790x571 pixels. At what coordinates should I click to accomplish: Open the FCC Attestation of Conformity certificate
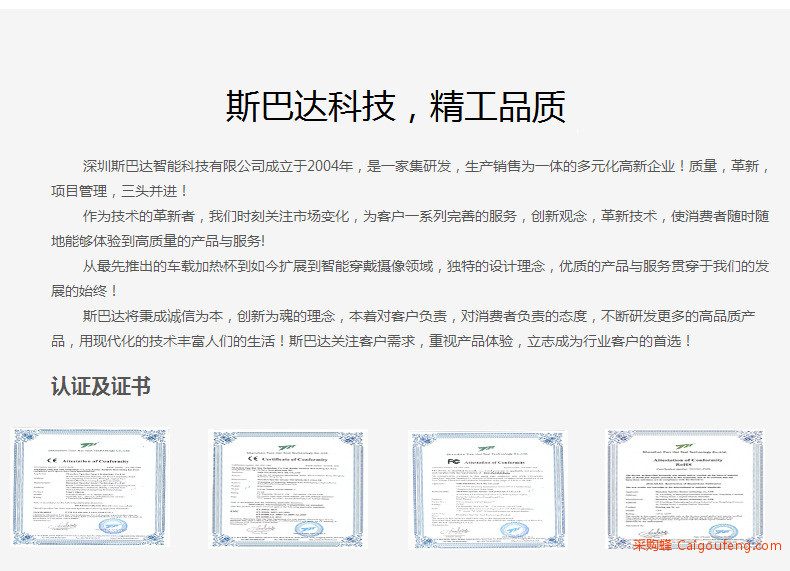pyautogui.click(x=487, y=489)
